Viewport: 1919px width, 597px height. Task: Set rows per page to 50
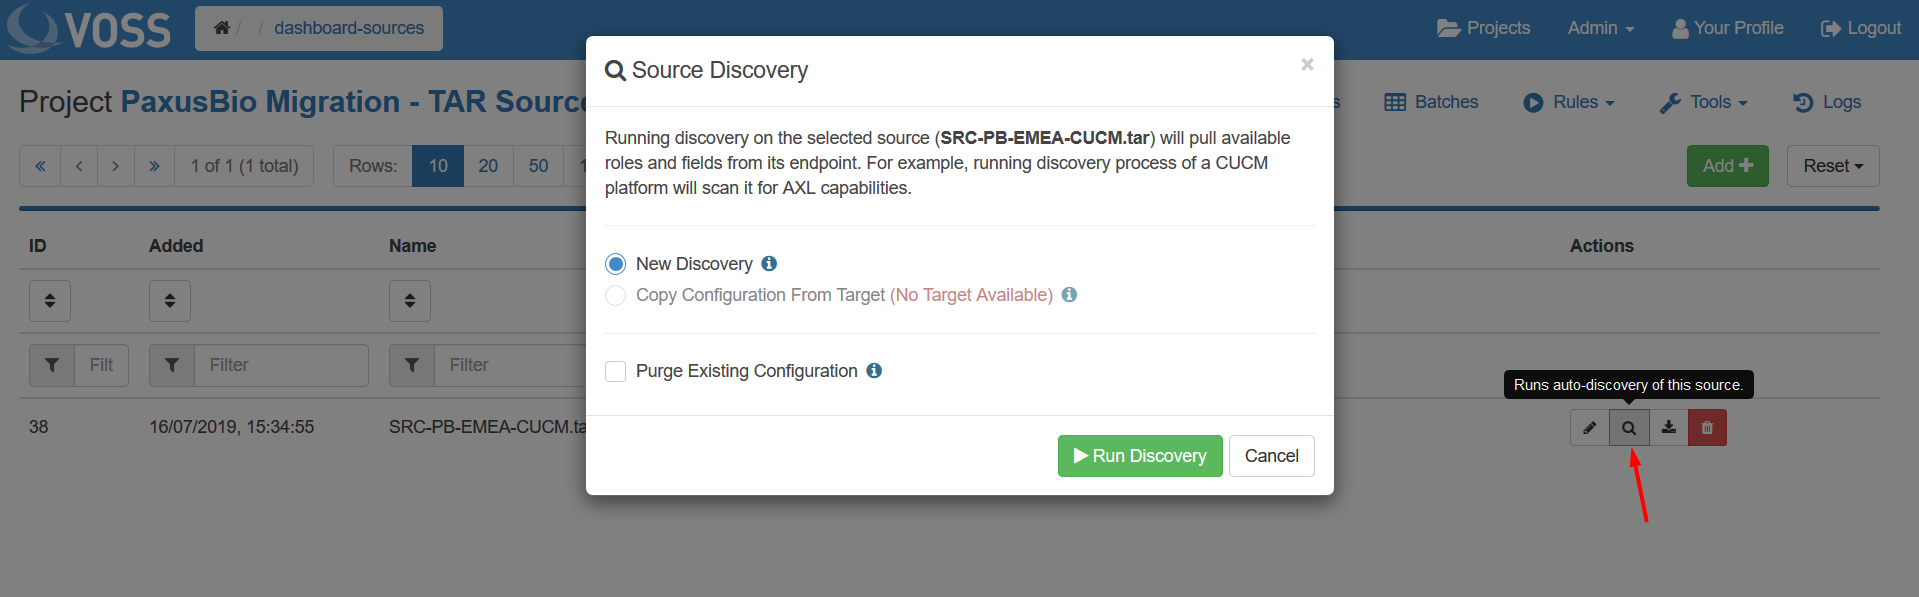coord(538,165)
